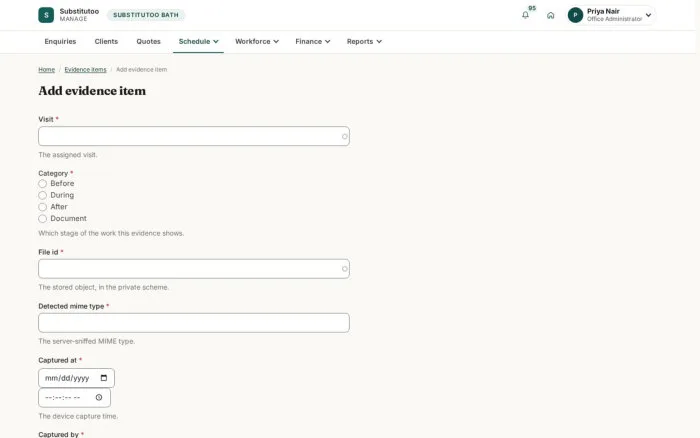This screenshot has width=700, height=438.
Task: Go to home via house icon
Action: point(550,15)
